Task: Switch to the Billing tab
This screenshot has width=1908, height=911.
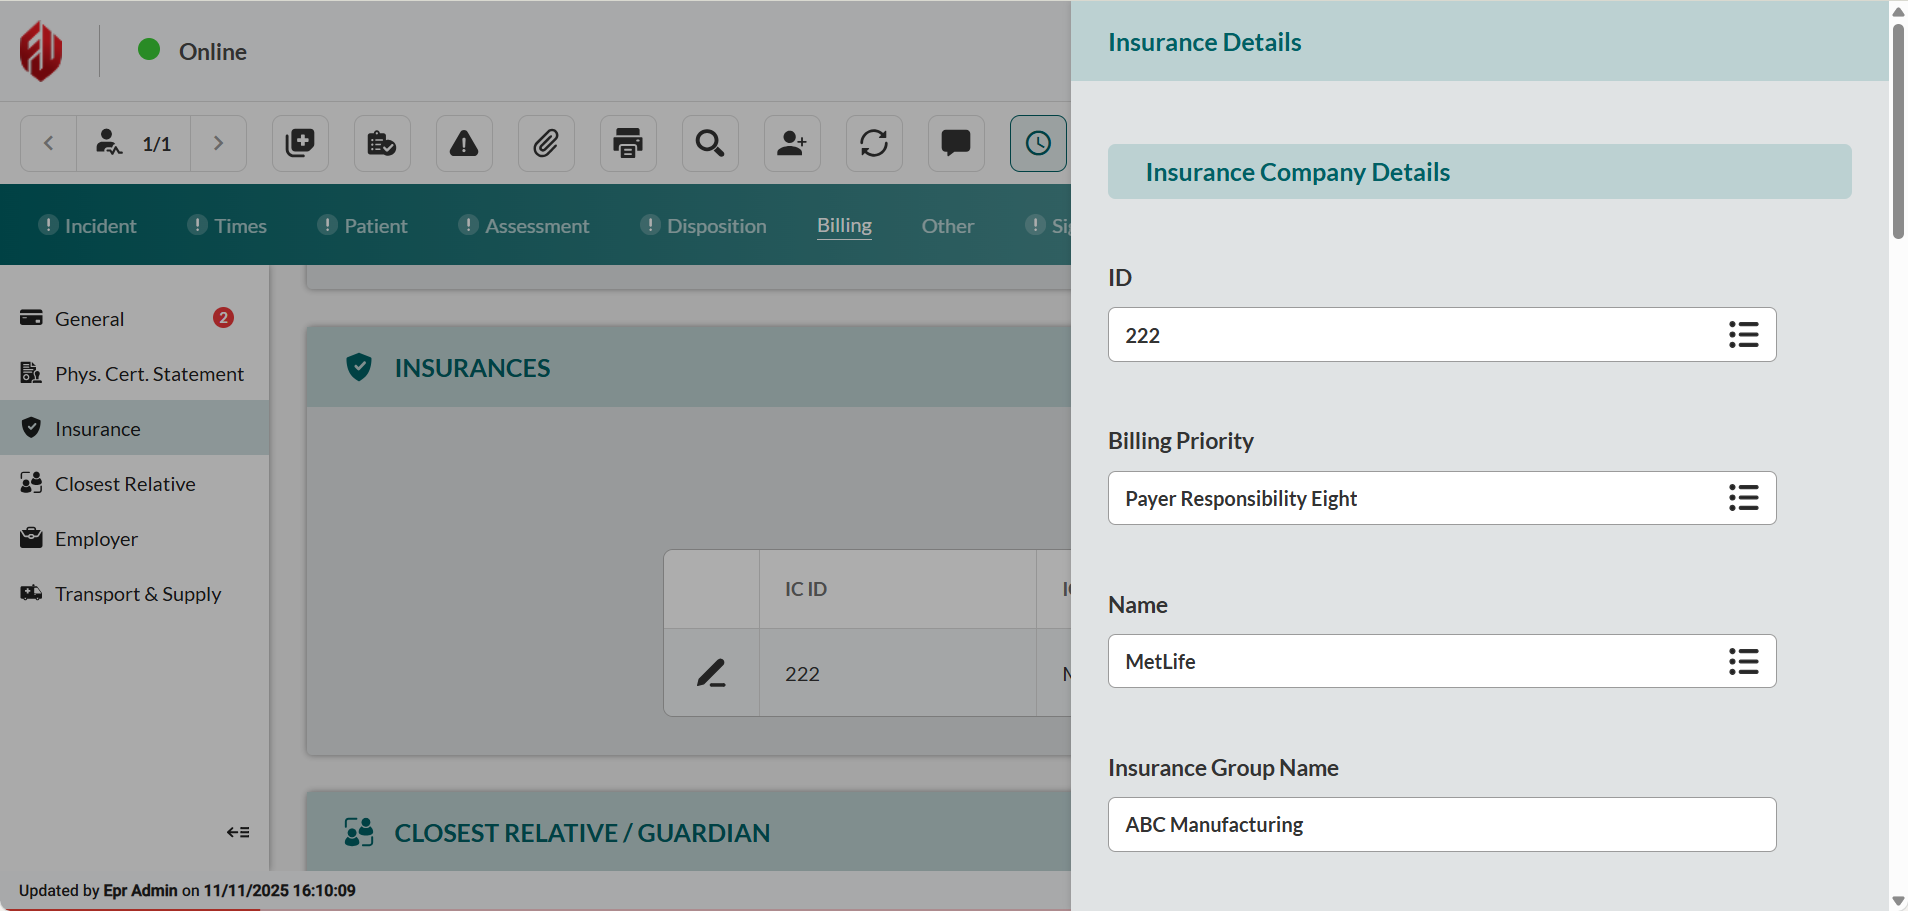Action: click(844, 226)
